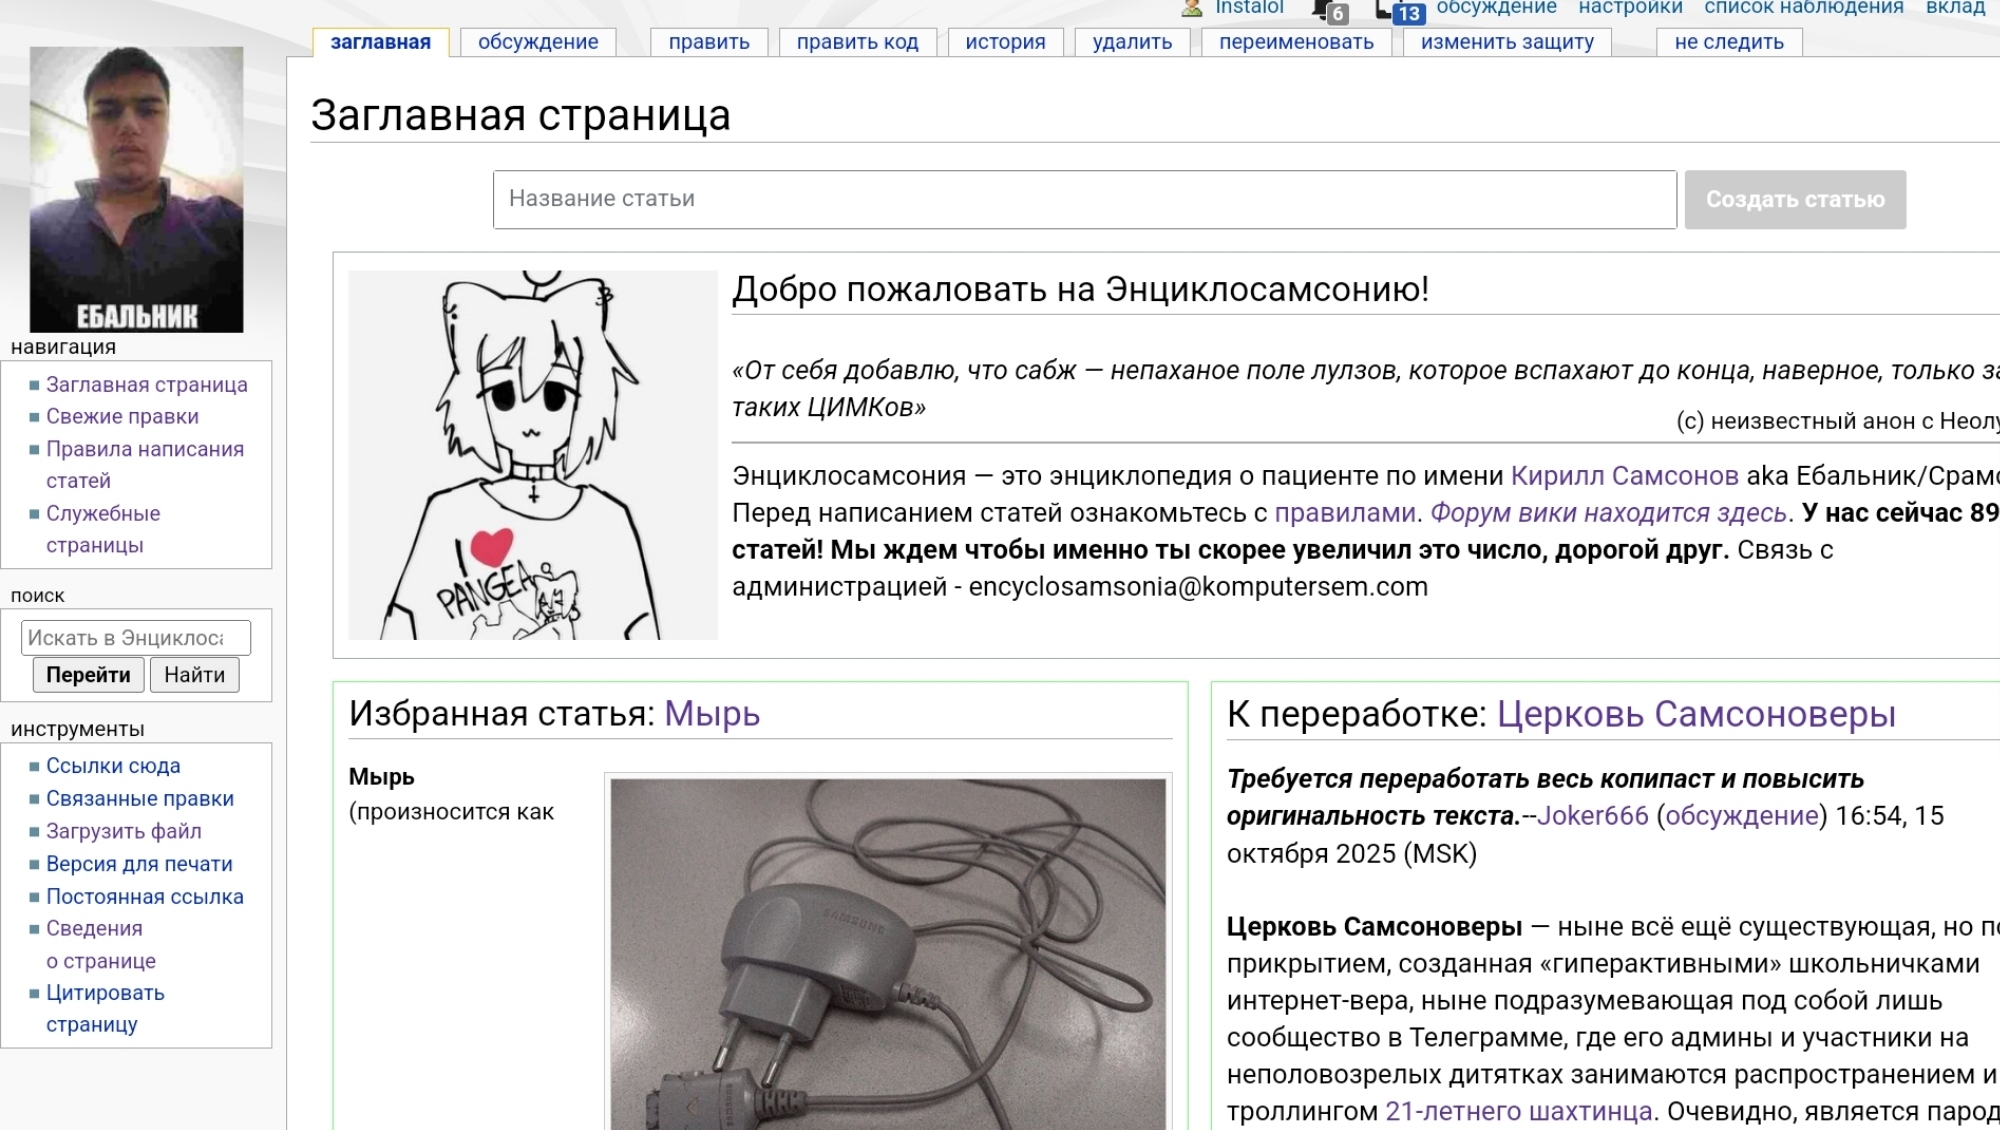This screenshot has width=2000, height=1130.
Task: Click the Название статьи input field
Action: [1084, 199]
